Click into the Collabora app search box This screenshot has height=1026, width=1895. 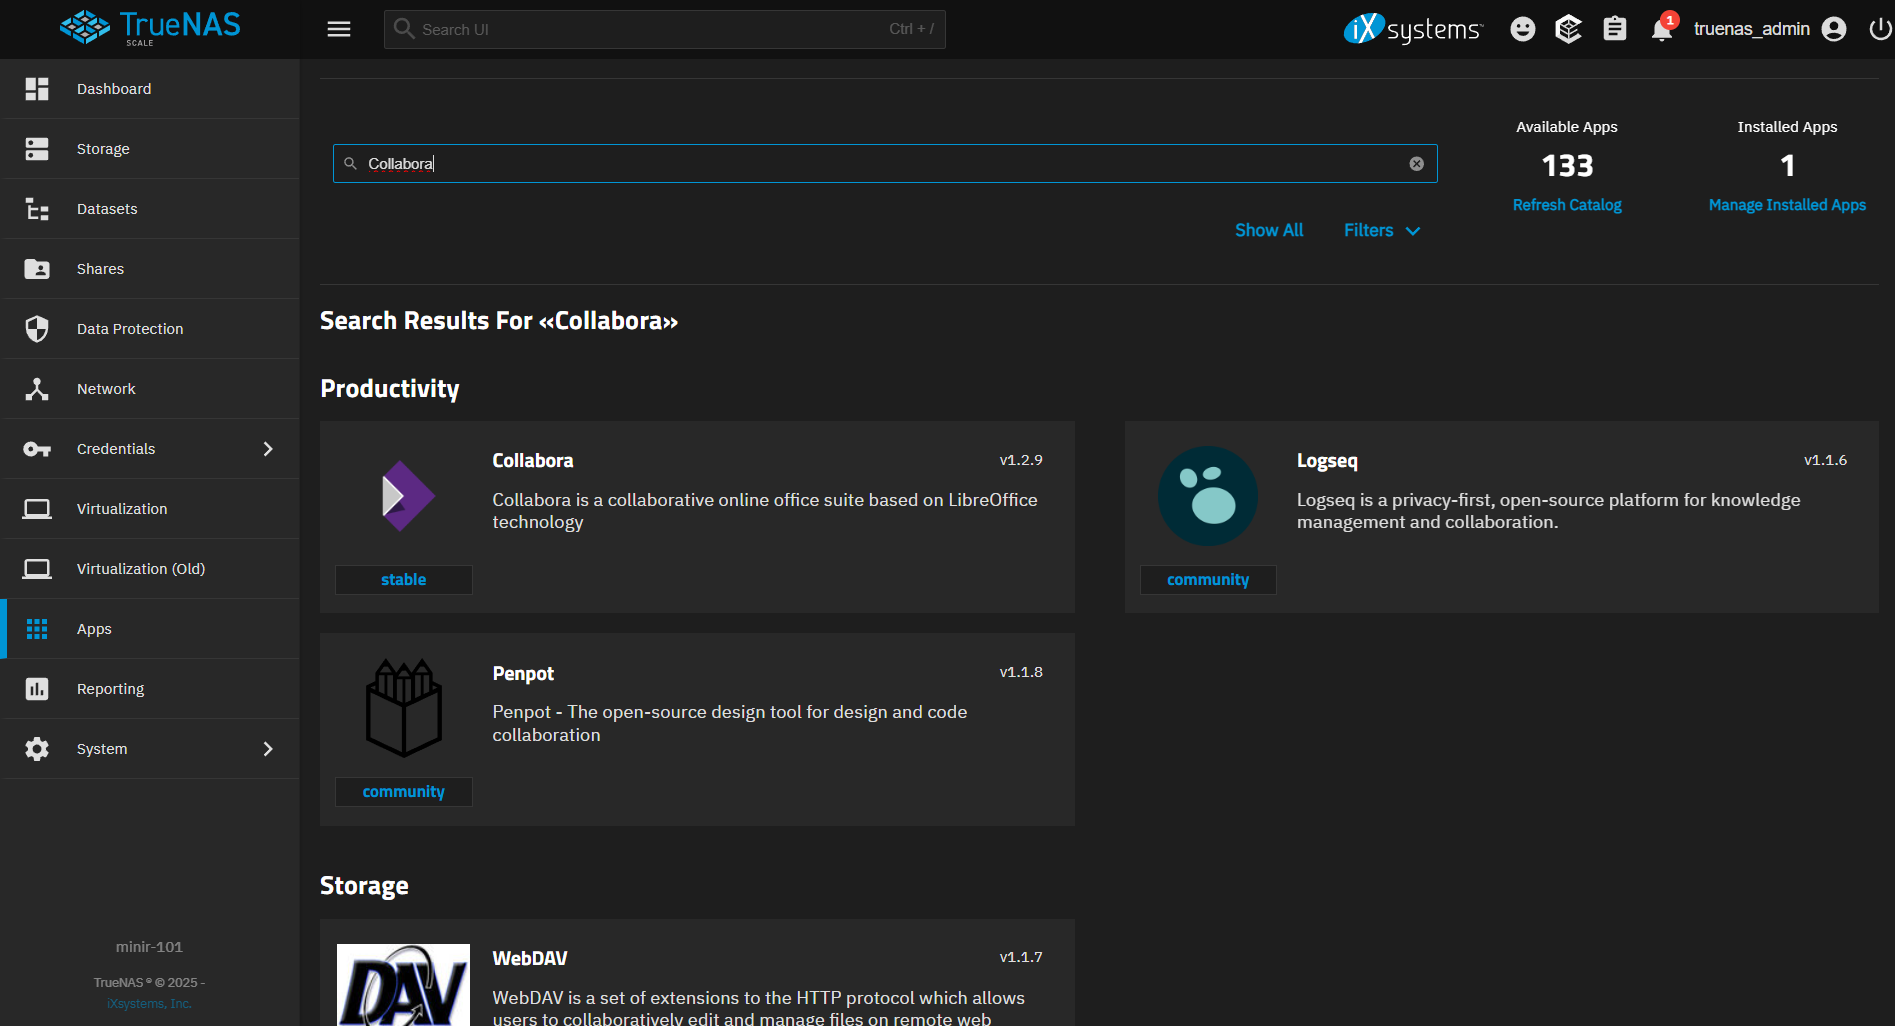coord(885,164)
